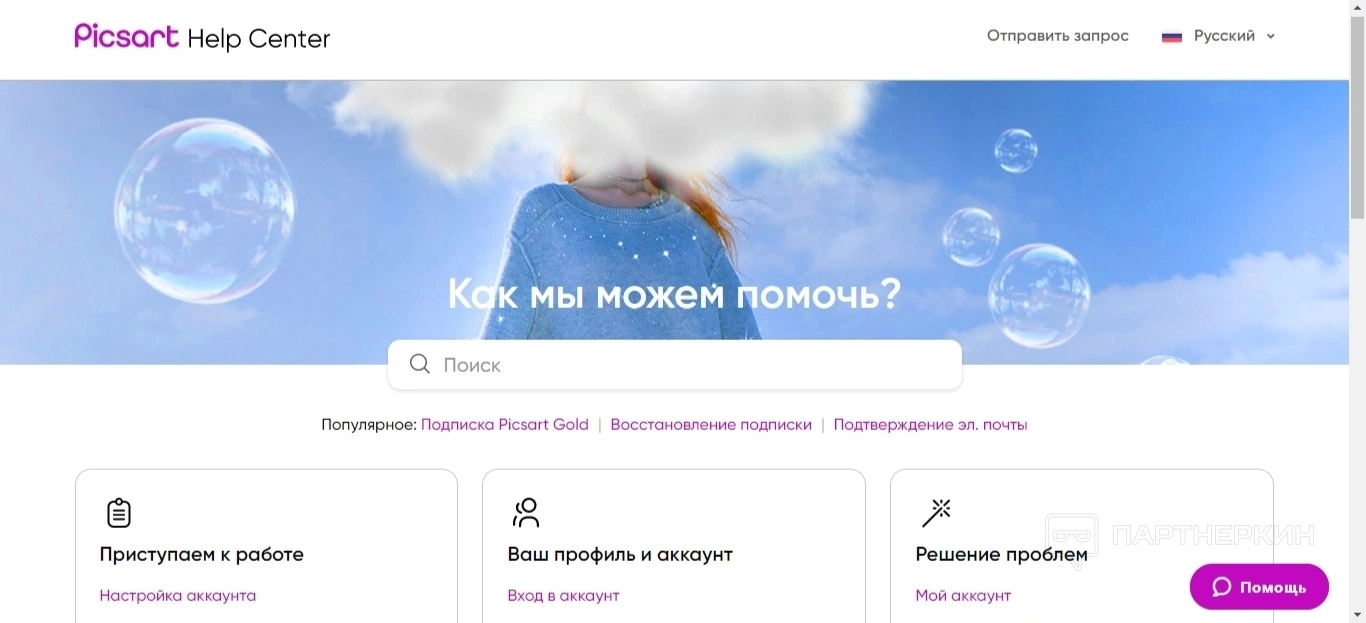Follow the Вход в аккаунт link
Image resolution: width=1366 pixels, height=623 pixels.
click(564, 595)
